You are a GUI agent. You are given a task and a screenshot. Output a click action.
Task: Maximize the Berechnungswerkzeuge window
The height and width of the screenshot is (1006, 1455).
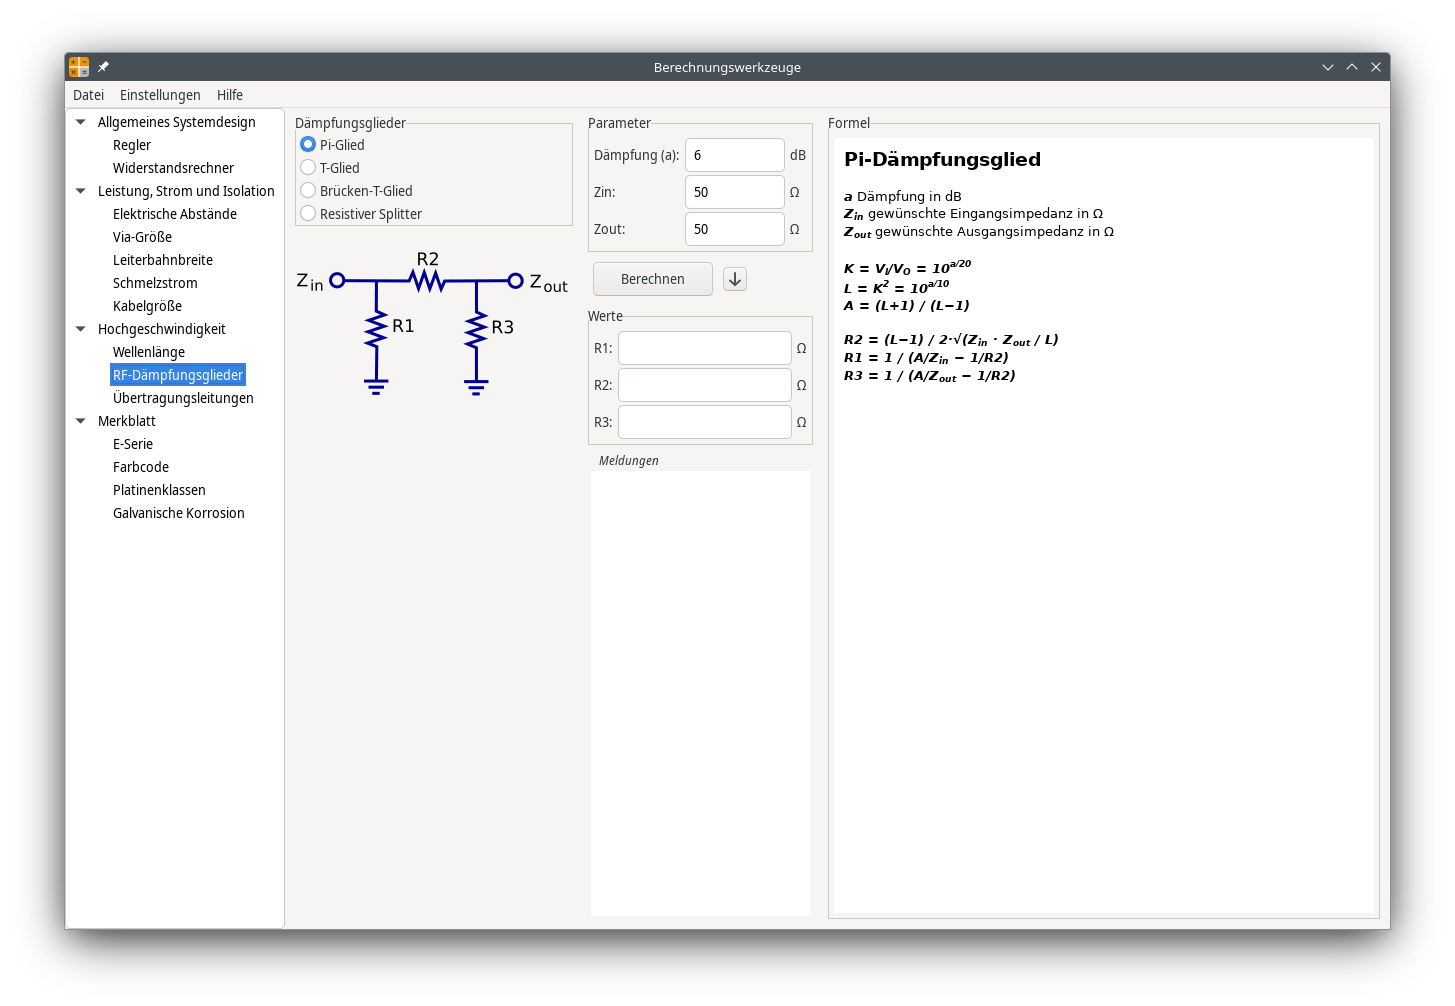pyautogui.click(x=1352, y=67)
